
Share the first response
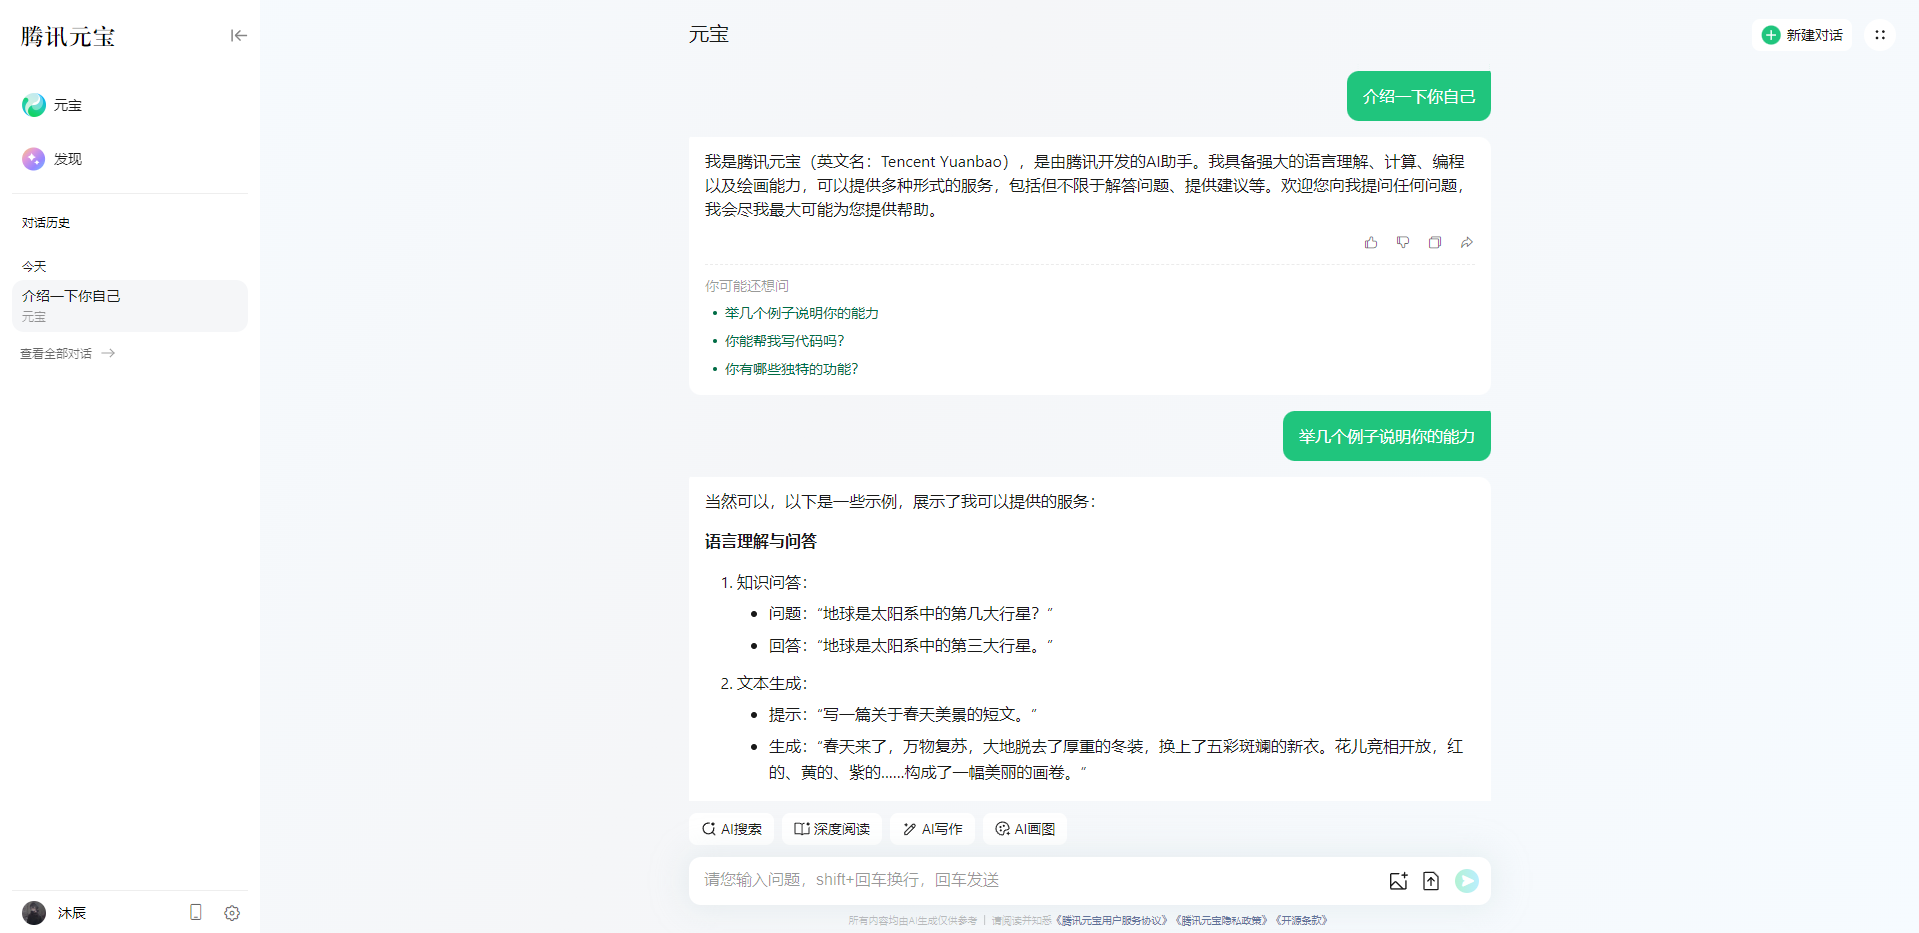point(1467,242)
